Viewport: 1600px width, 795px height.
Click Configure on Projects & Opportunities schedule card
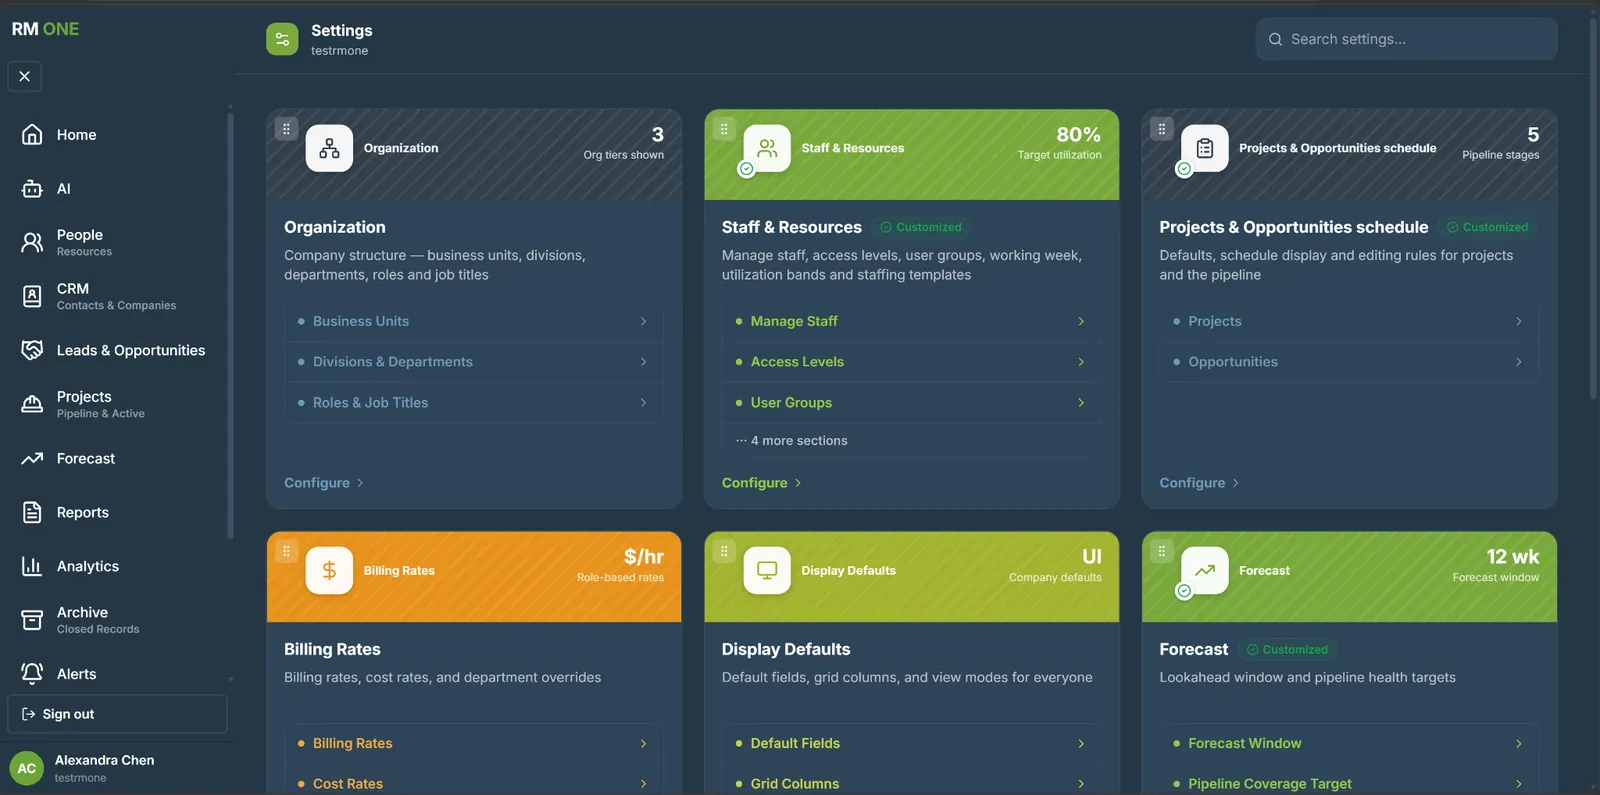click(1199, 483)
